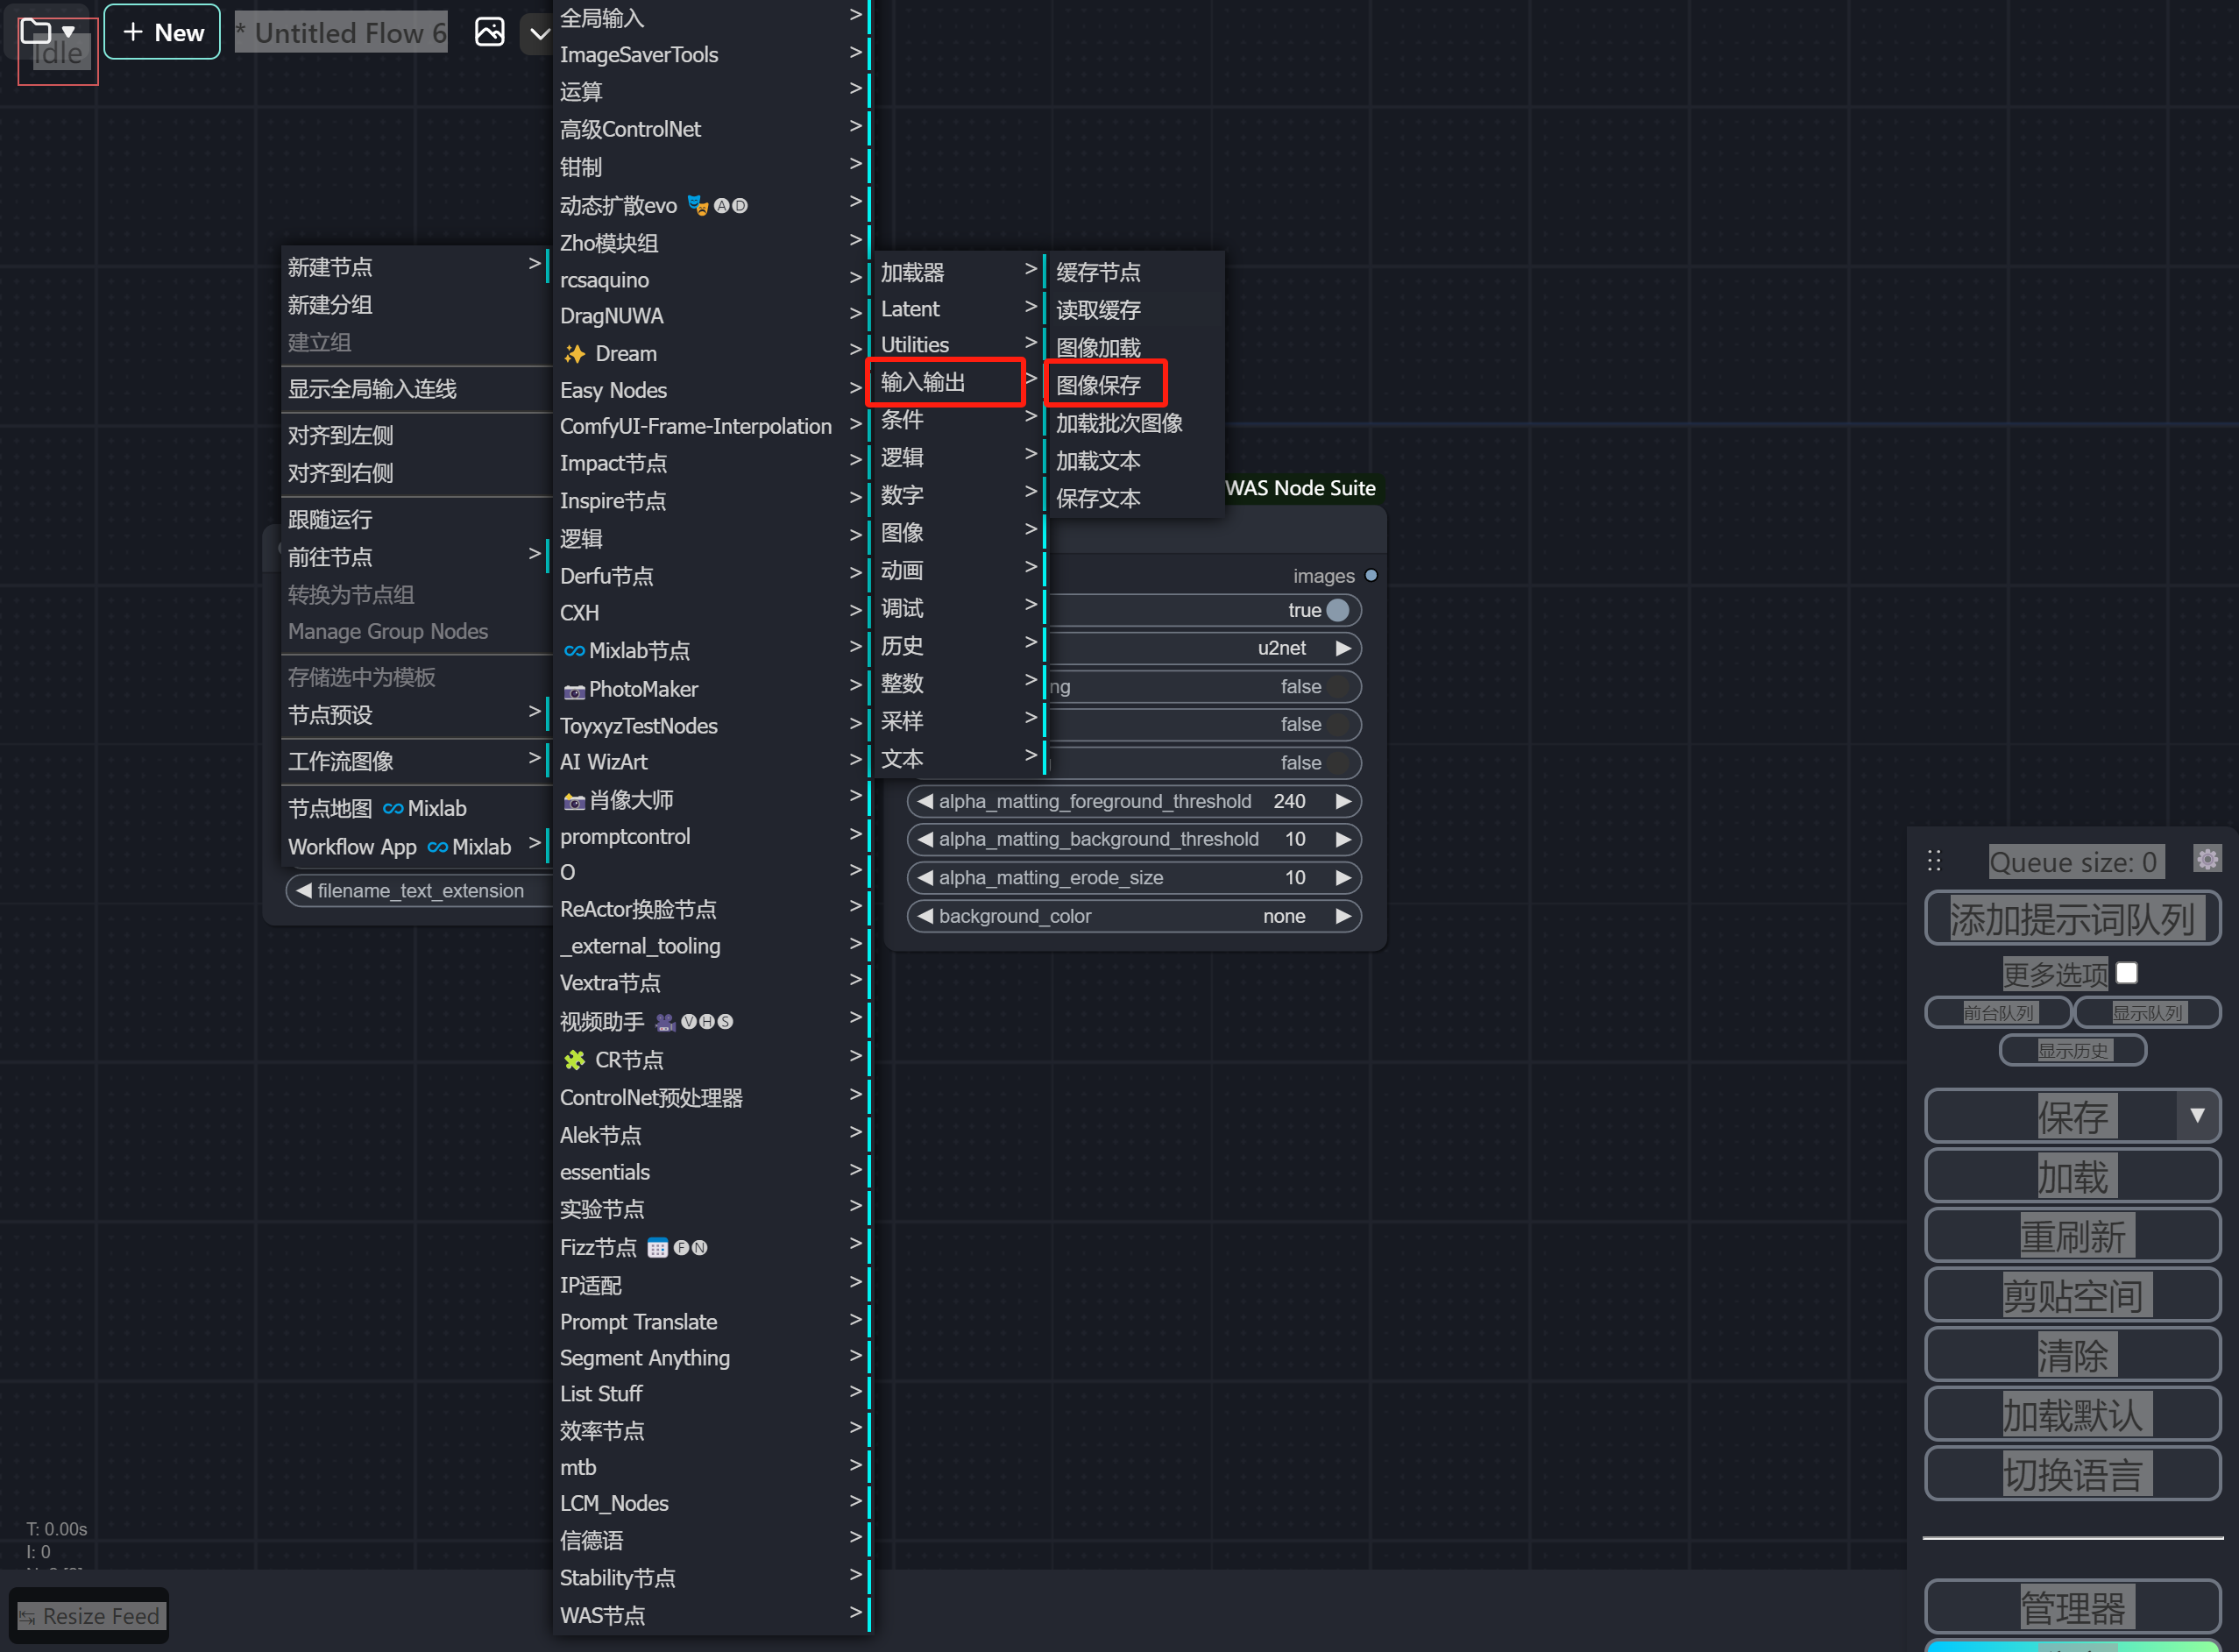Screen dimensions: 2239x1652
Task: Open the queue settings gear icon
Action: 2207,859
